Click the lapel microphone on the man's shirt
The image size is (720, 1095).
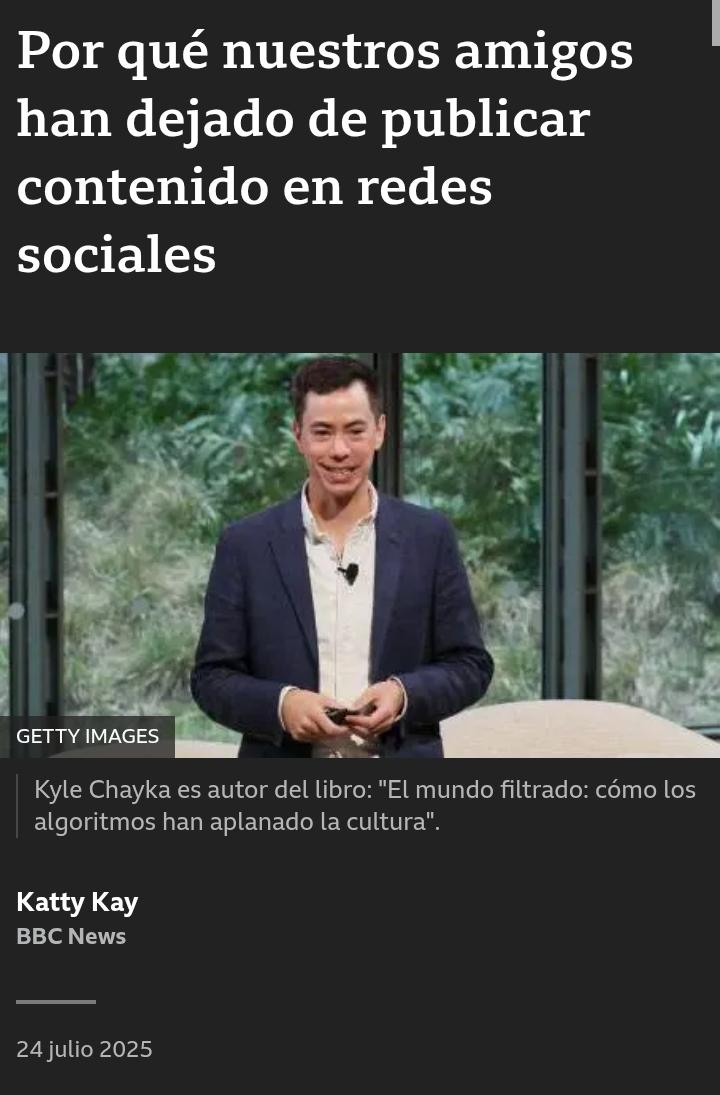tap(350, 573)
